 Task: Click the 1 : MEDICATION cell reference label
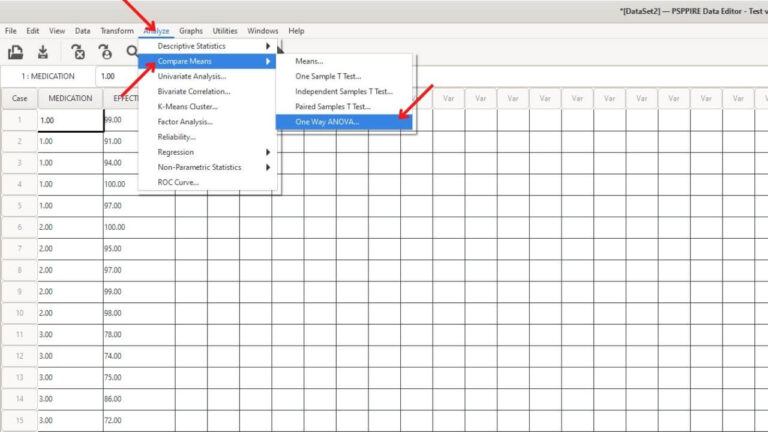click(48, 76)
